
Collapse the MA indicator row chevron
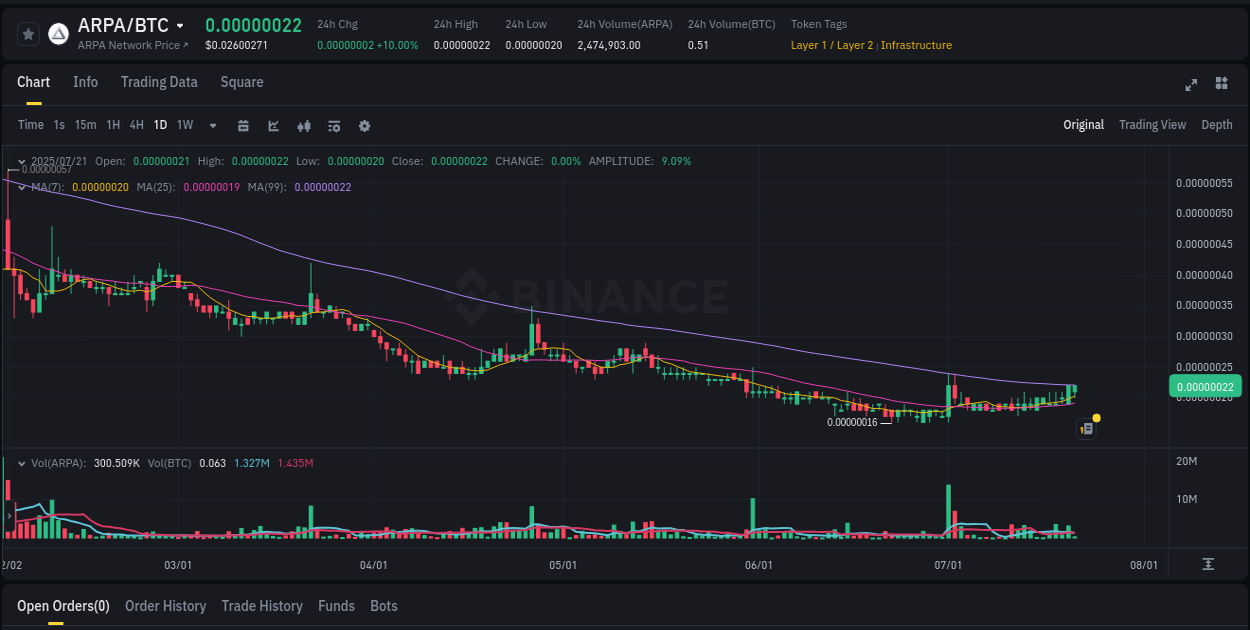21,186
